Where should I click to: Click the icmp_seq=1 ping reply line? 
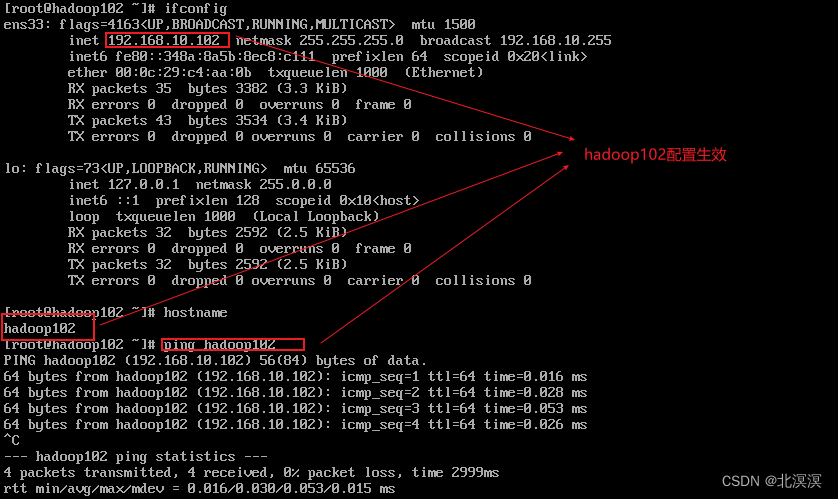[x=295, y=376]
